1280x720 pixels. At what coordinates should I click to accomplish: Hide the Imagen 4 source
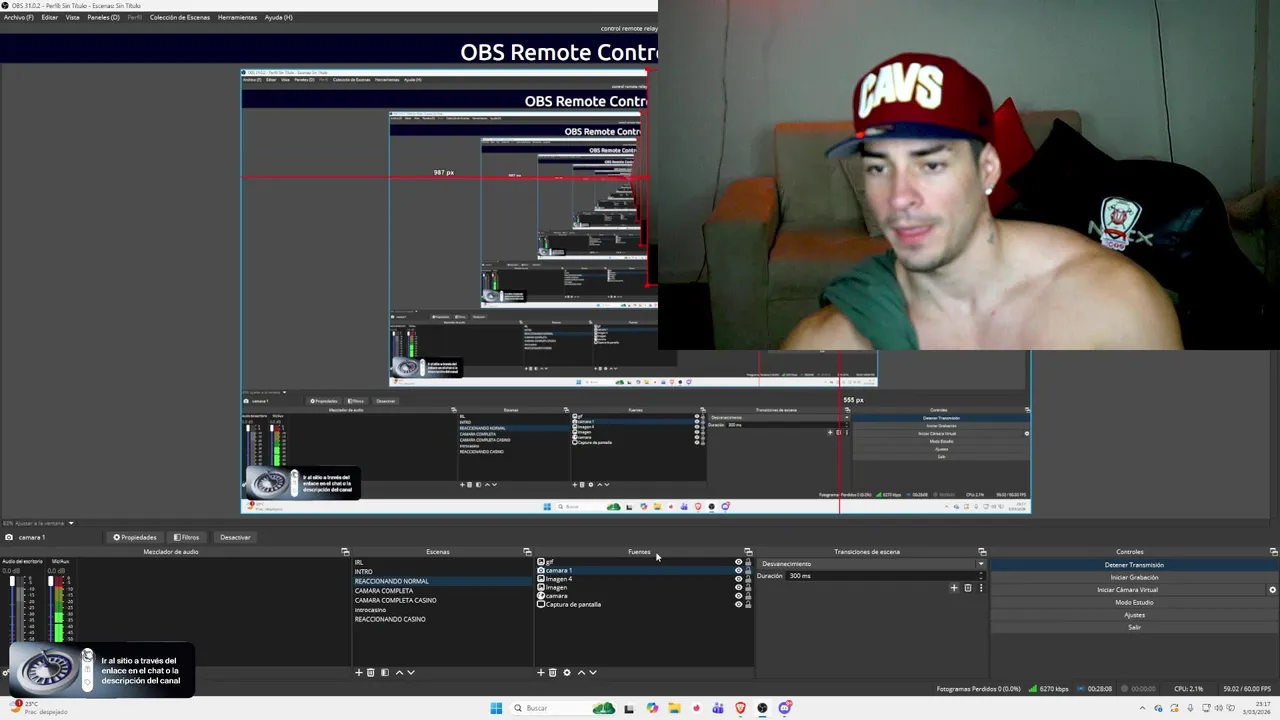pos(739,579)
